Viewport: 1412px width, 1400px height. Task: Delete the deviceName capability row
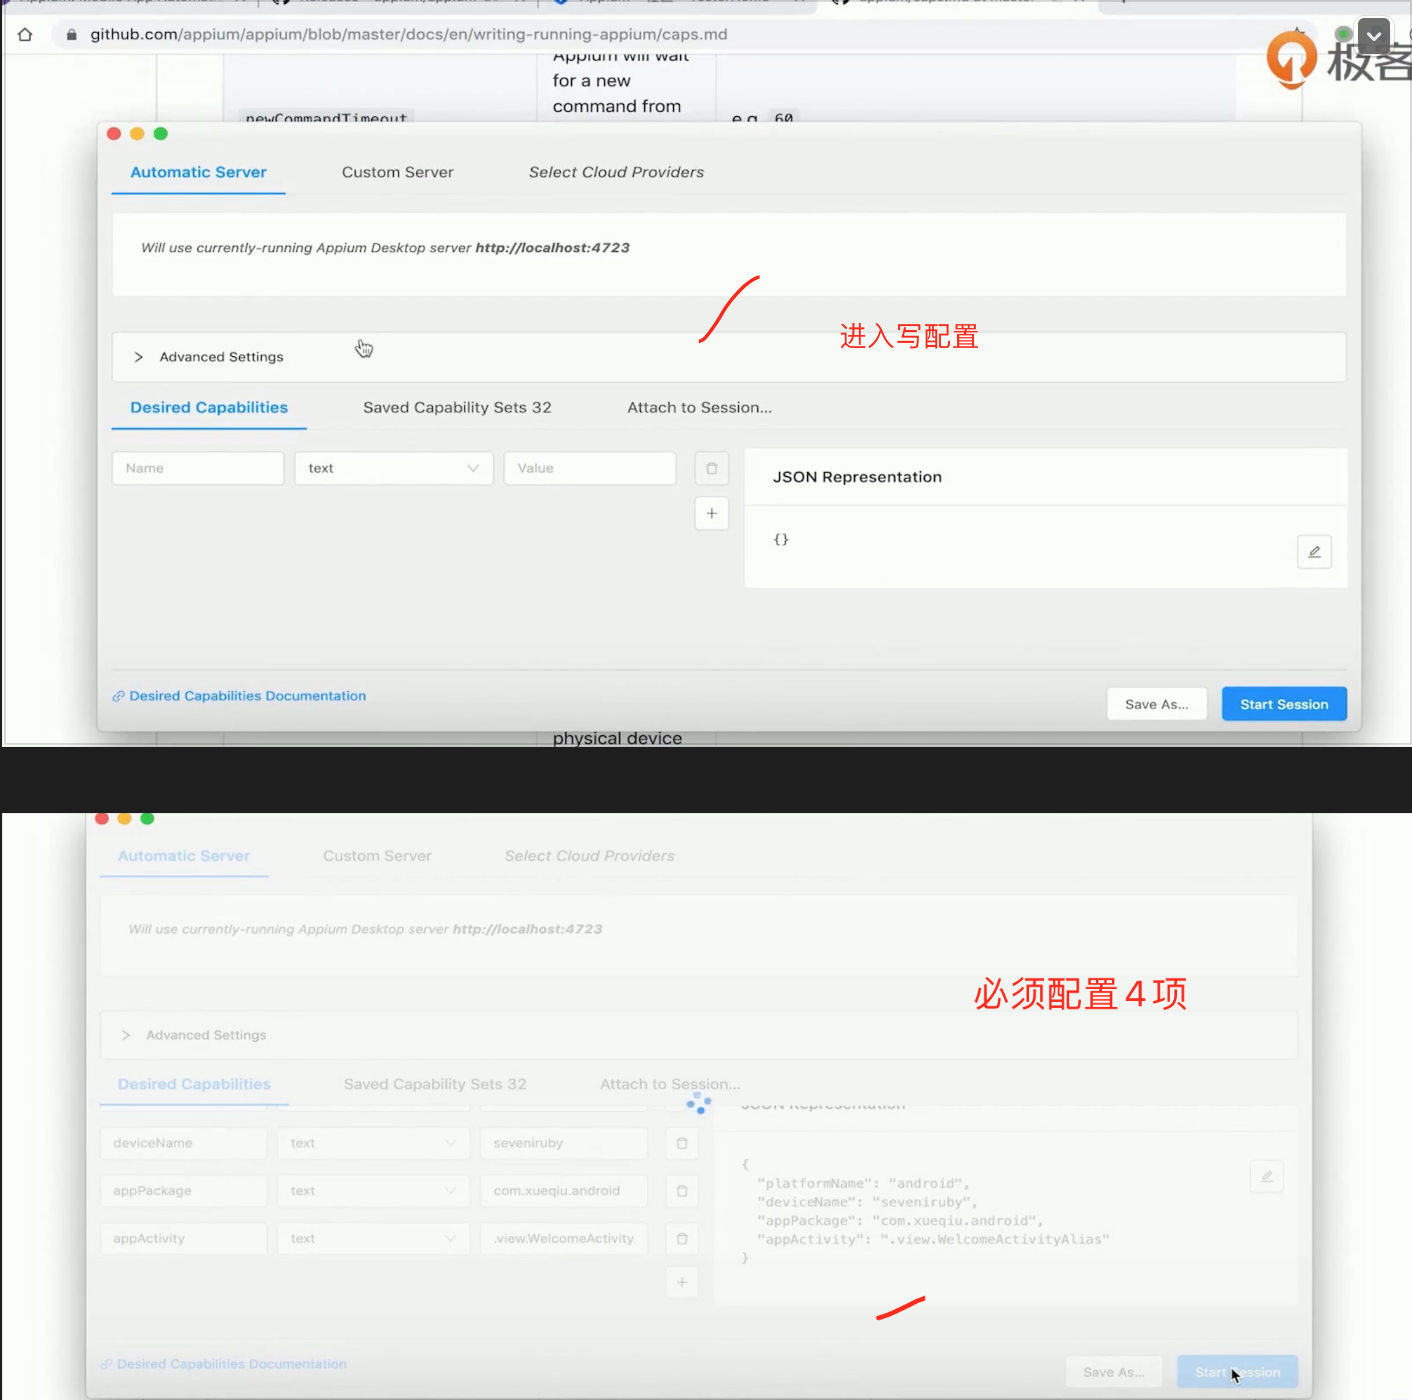click(x=682, y=1143)
